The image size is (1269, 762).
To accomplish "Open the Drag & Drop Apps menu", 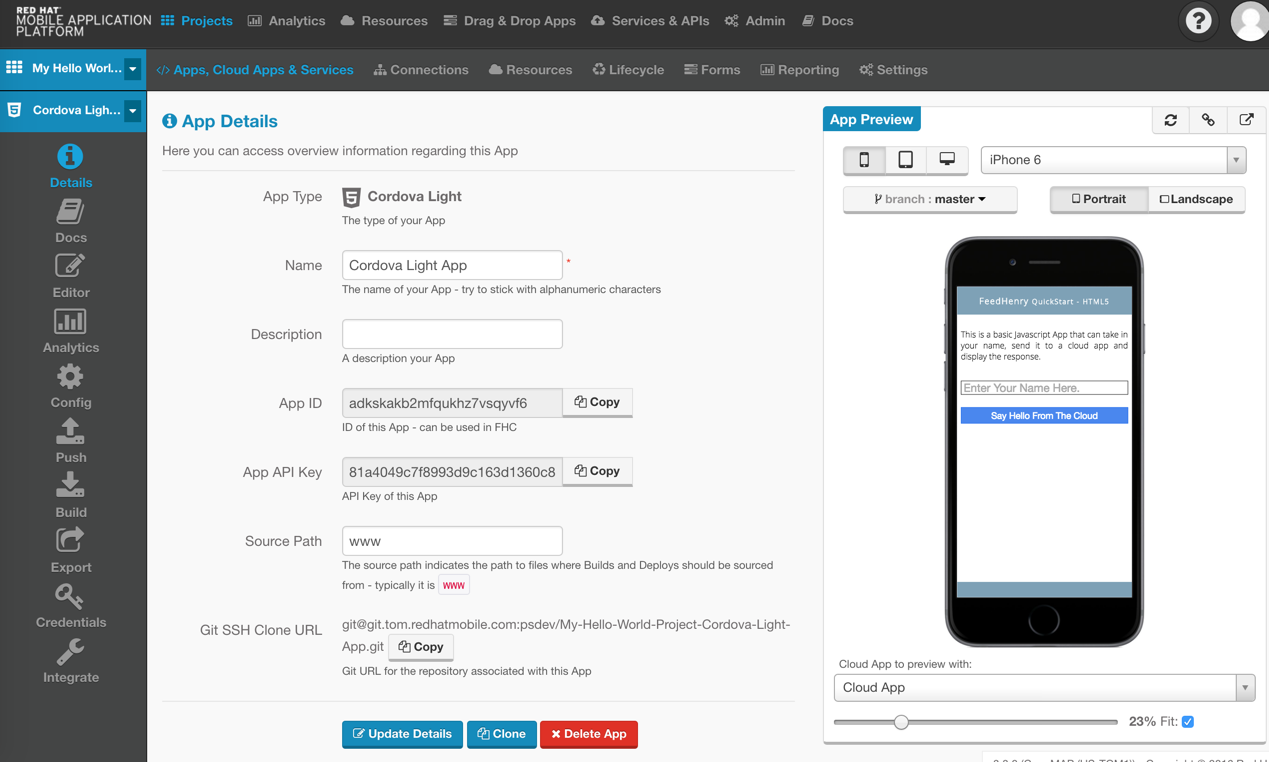I will pos(509,21).
